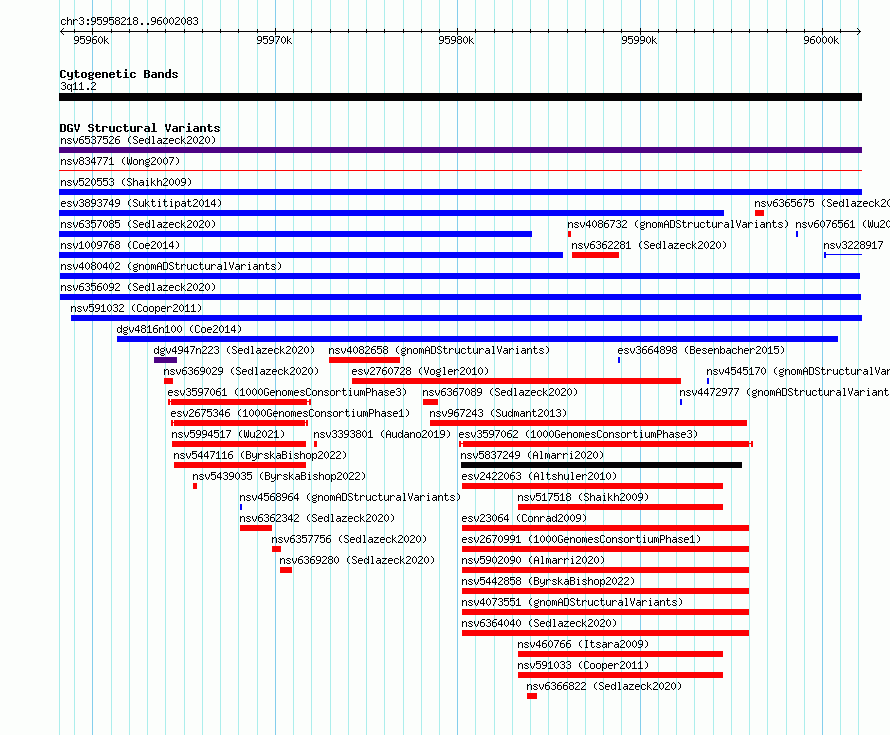Viewport: 890px width, 735px height.
Task: Click the 3q11.2 band label
Action: (78, 86)
